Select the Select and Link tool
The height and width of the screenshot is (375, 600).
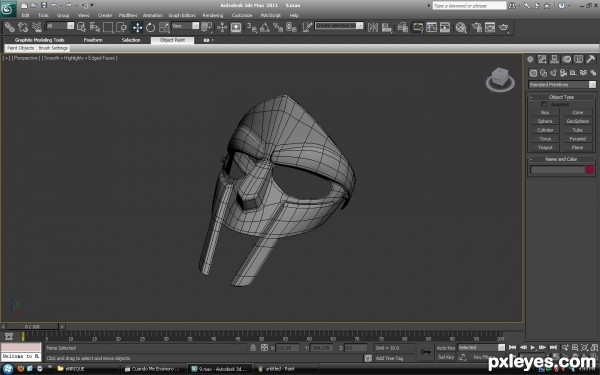pos(10,27)
